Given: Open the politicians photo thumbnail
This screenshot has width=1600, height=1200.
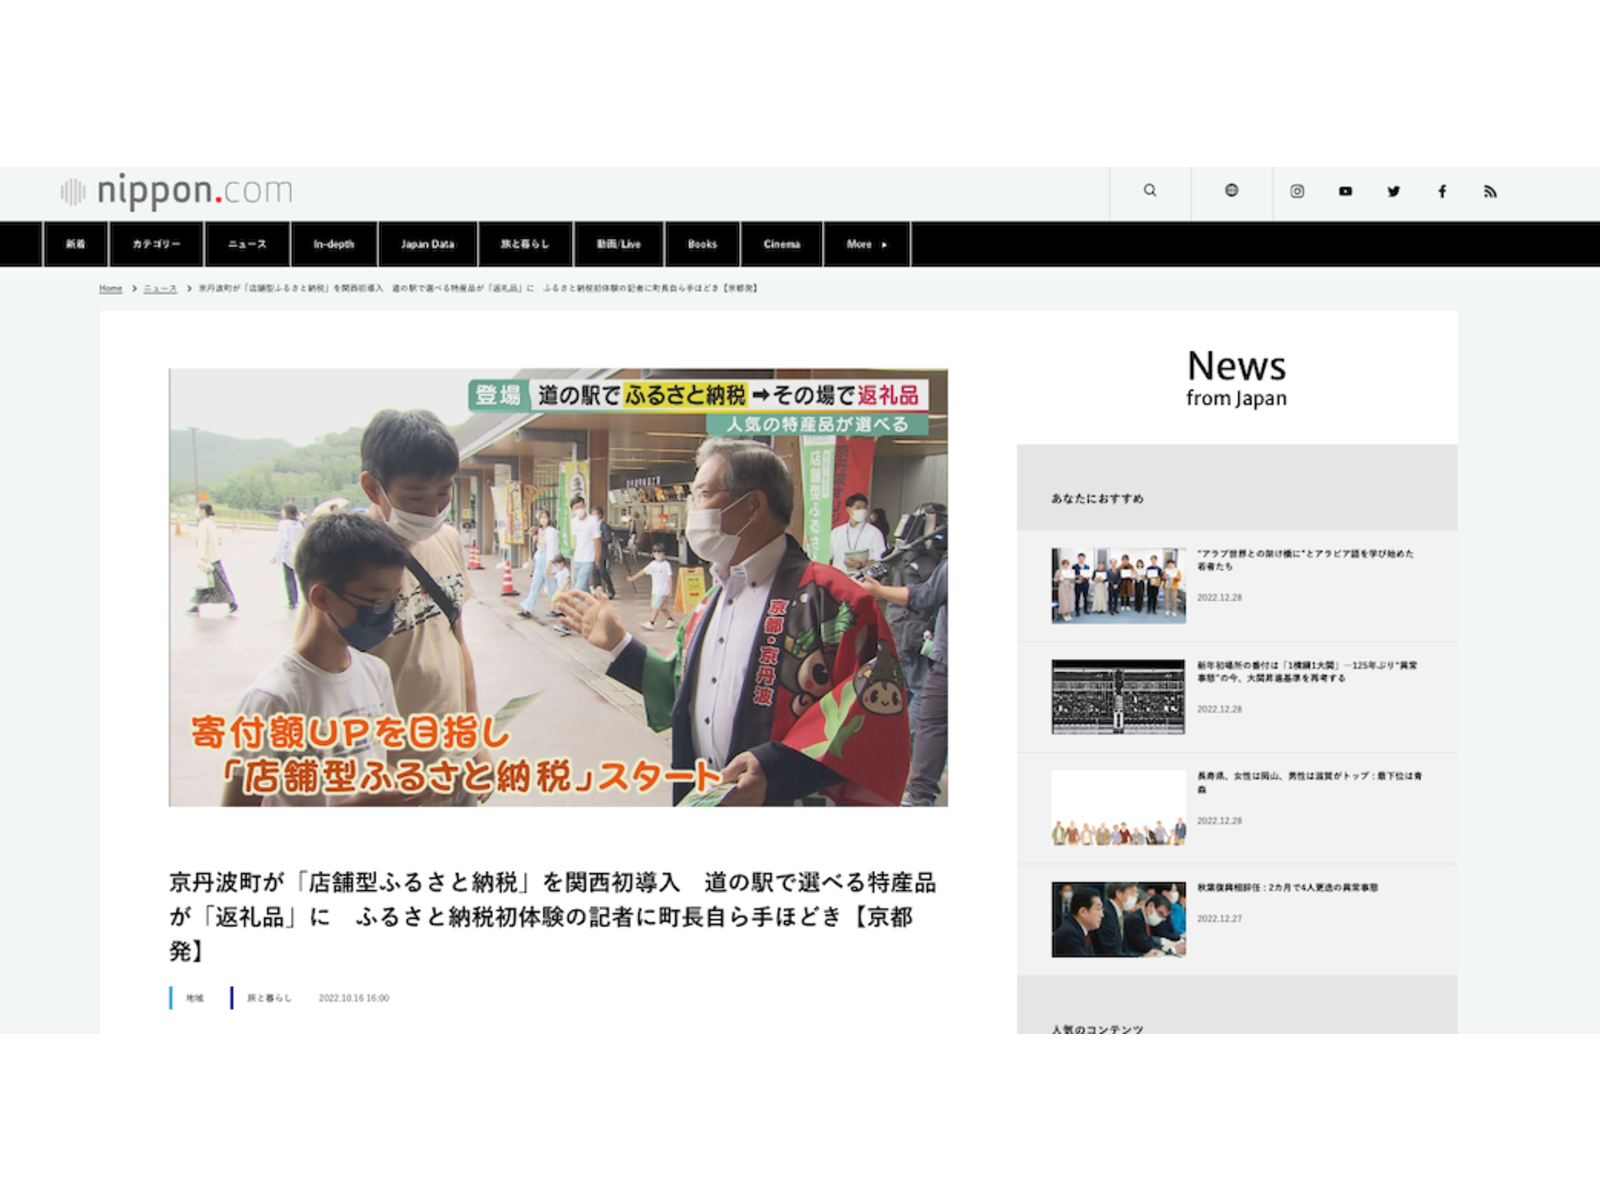Looking at the screenshot, I should tap(1118, 919).
